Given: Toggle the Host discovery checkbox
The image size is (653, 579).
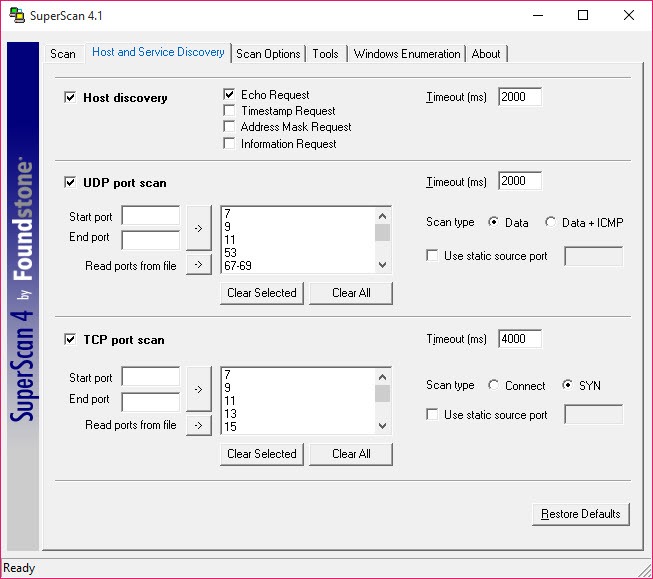Looking at the screenshot, I should coord(70,97).
